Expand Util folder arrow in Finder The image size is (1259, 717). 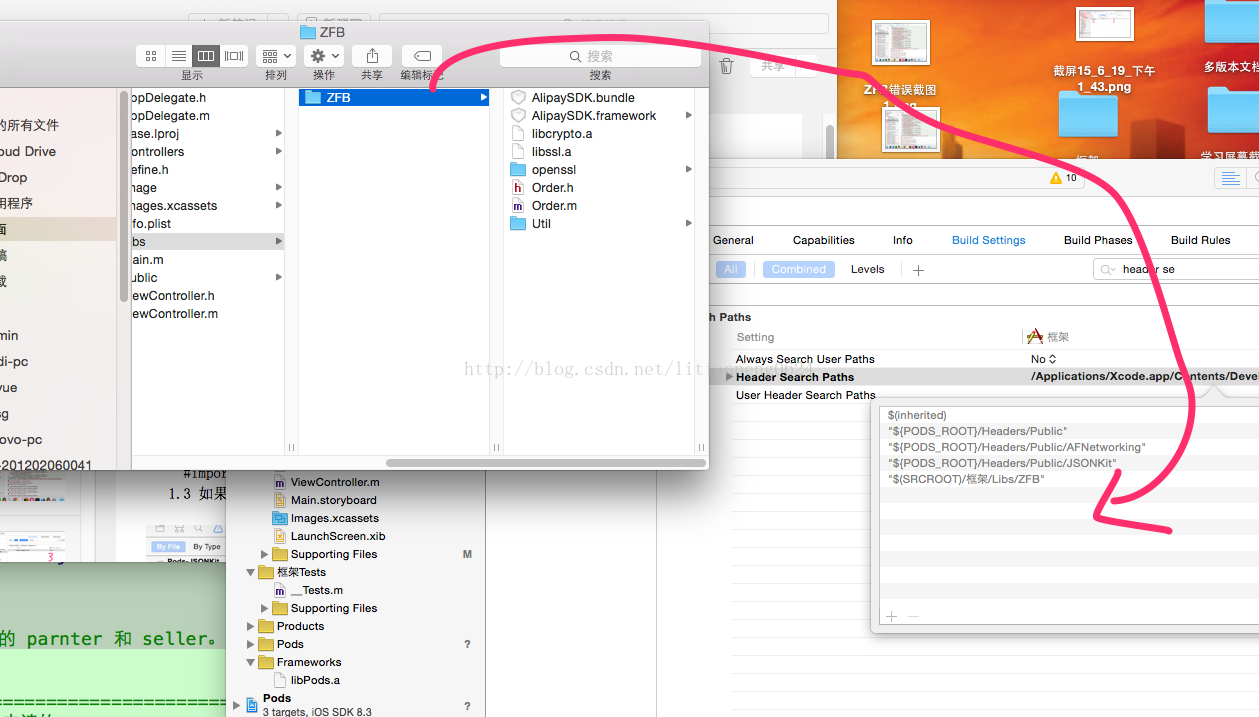[x=688, y=223]
